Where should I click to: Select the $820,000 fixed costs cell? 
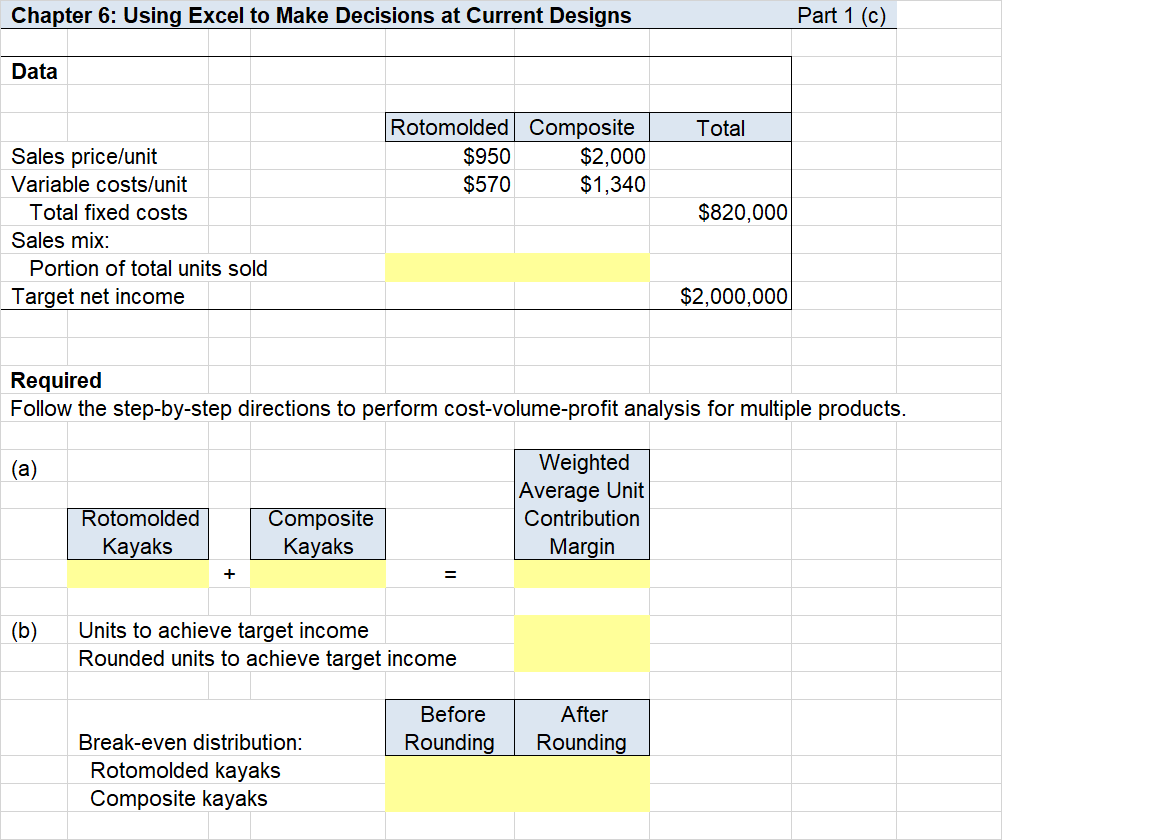pos(721,212)
